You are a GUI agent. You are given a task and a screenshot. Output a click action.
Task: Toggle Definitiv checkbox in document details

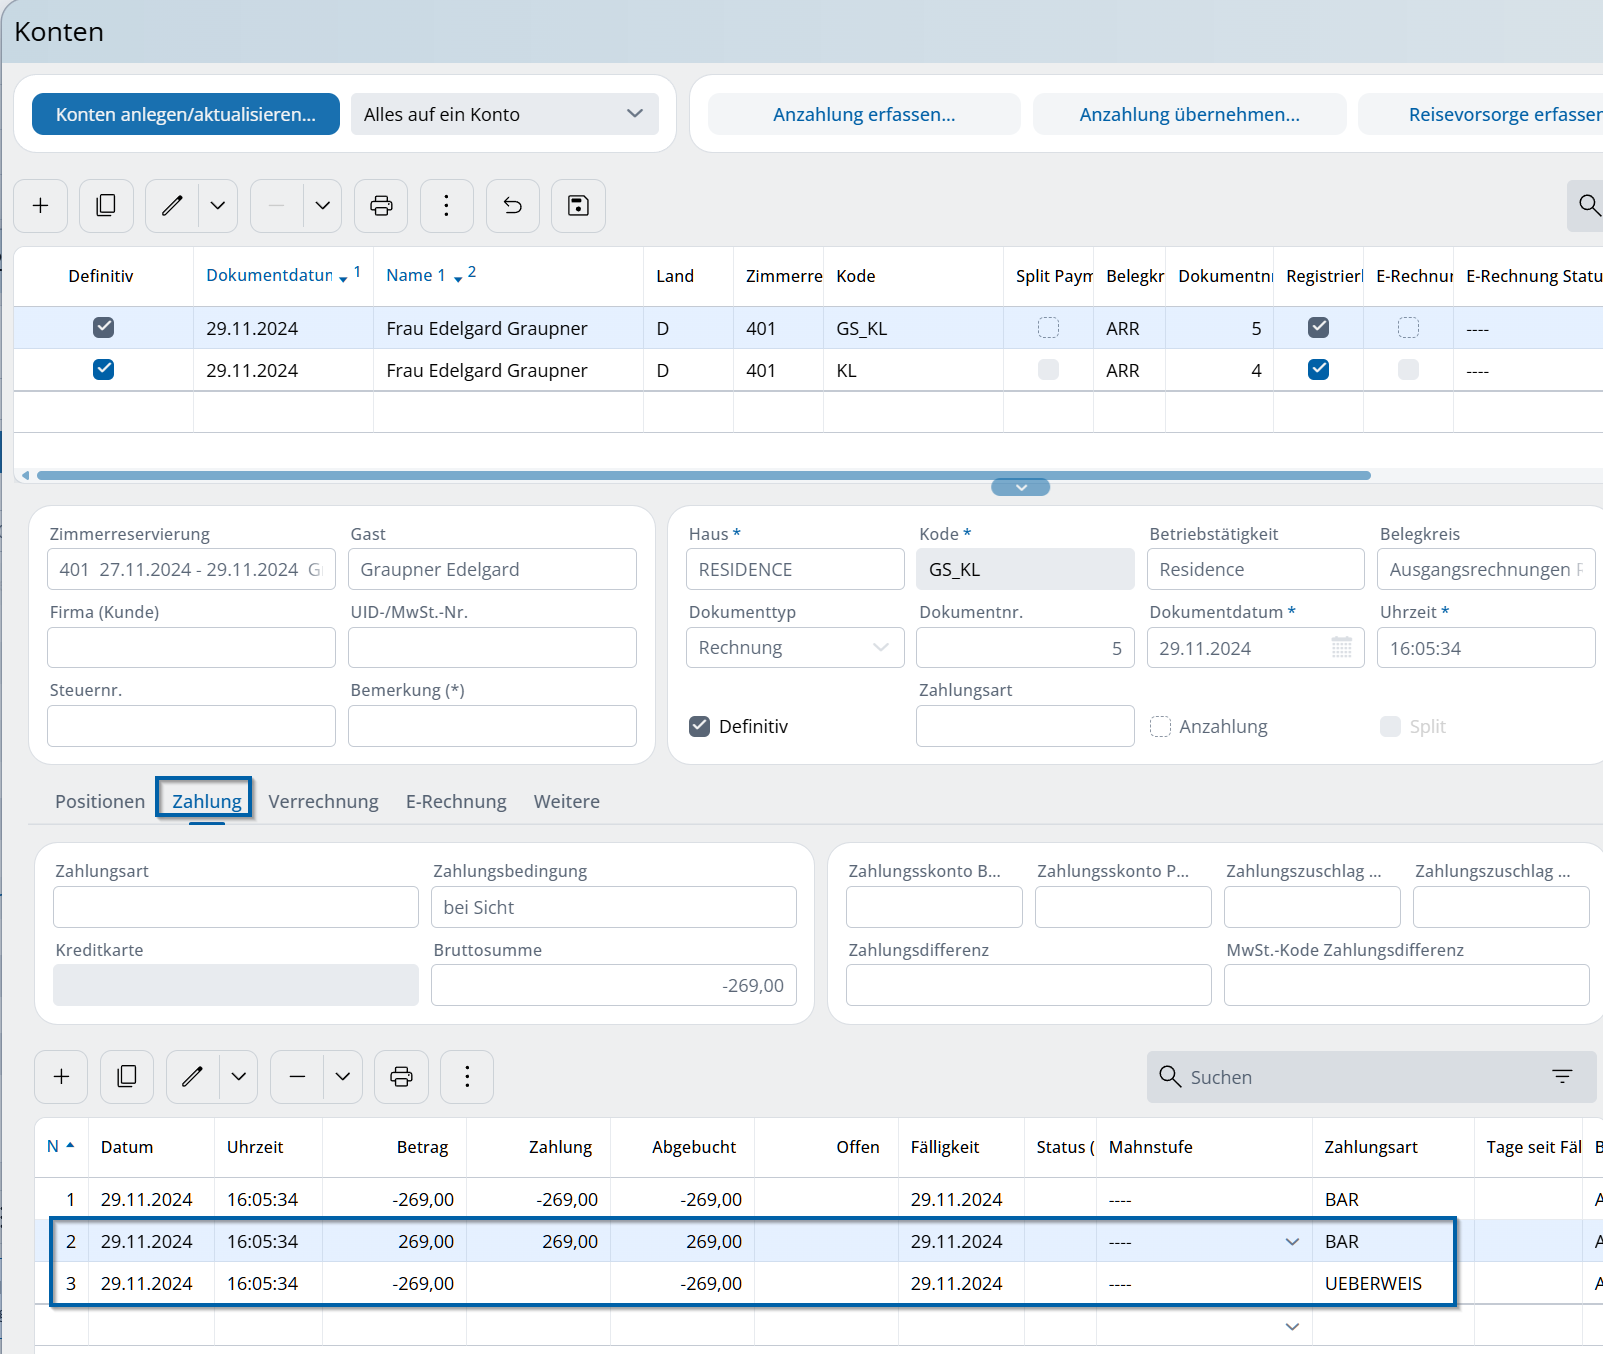700,727
